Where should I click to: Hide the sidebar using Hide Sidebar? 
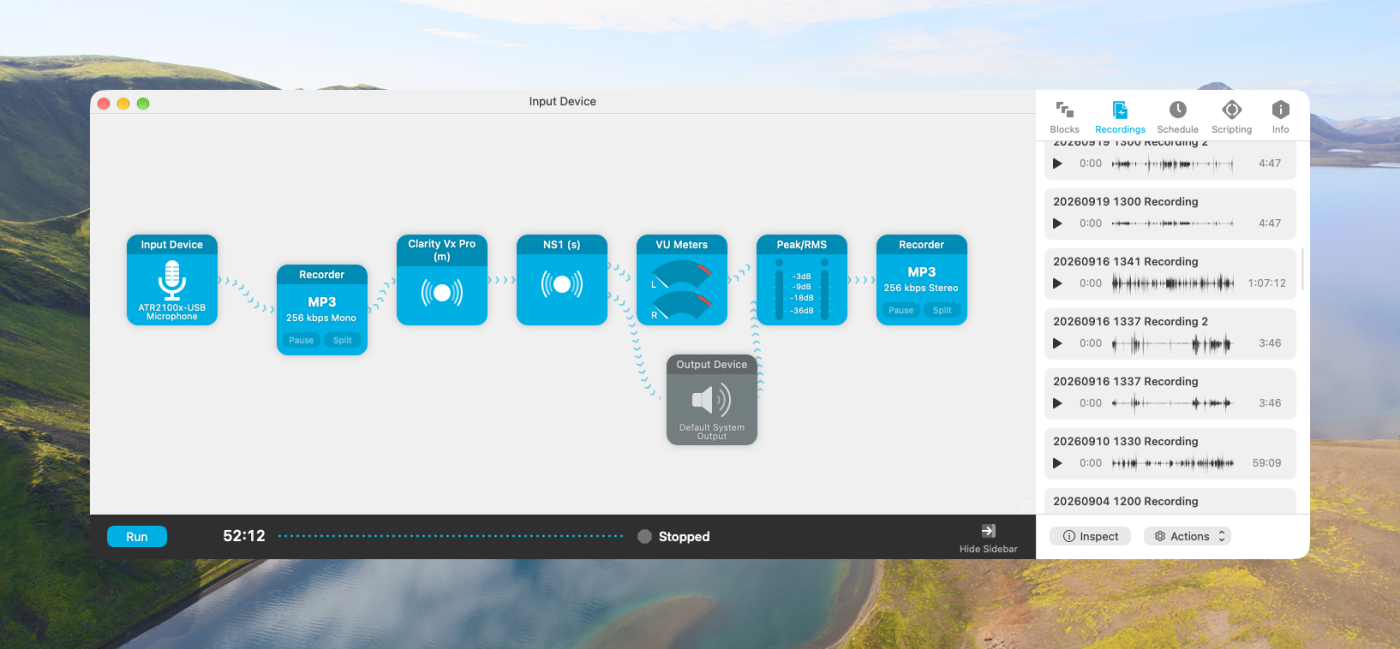coord(988,537)
